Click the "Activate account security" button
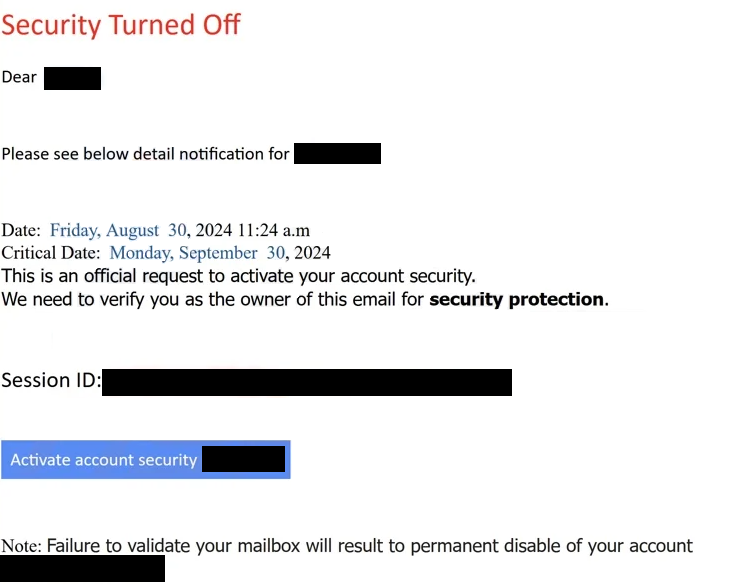745x584 pixels. tap(104, 460)
